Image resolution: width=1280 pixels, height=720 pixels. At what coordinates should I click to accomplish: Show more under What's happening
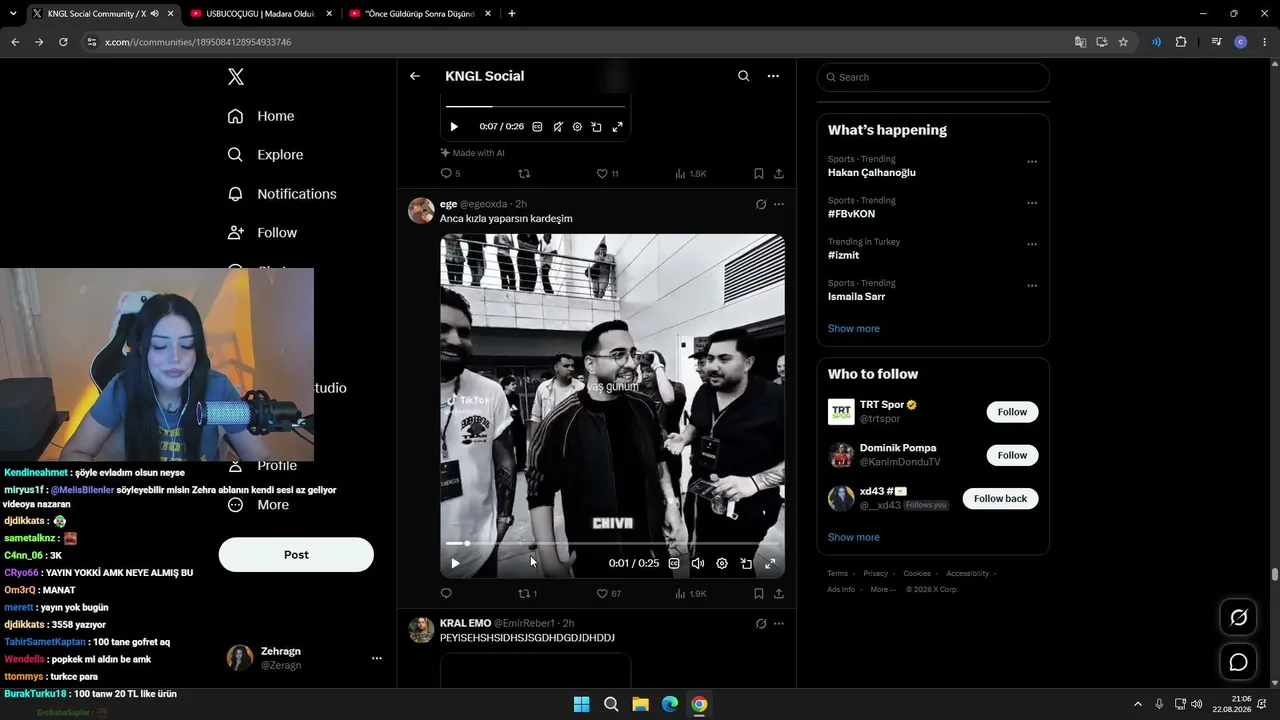click(x=854, y=329)
